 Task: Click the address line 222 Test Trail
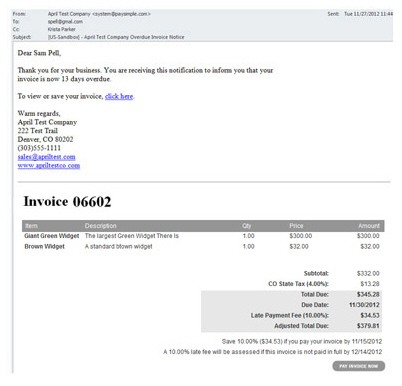coord(38,131)
